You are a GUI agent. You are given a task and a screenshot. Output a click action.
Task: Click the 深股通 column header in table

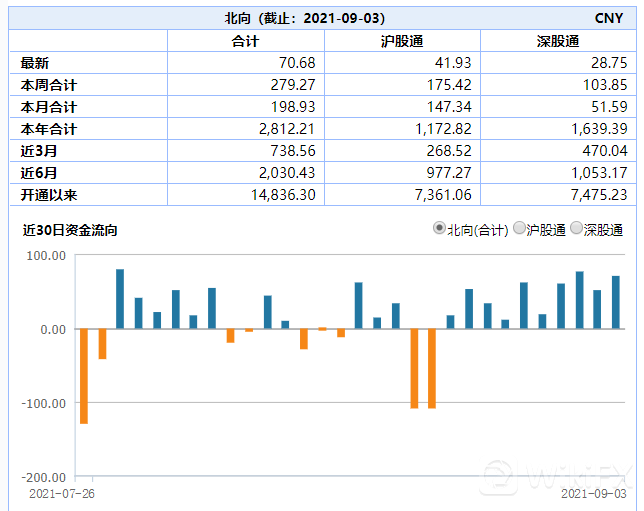pos(558,41)
